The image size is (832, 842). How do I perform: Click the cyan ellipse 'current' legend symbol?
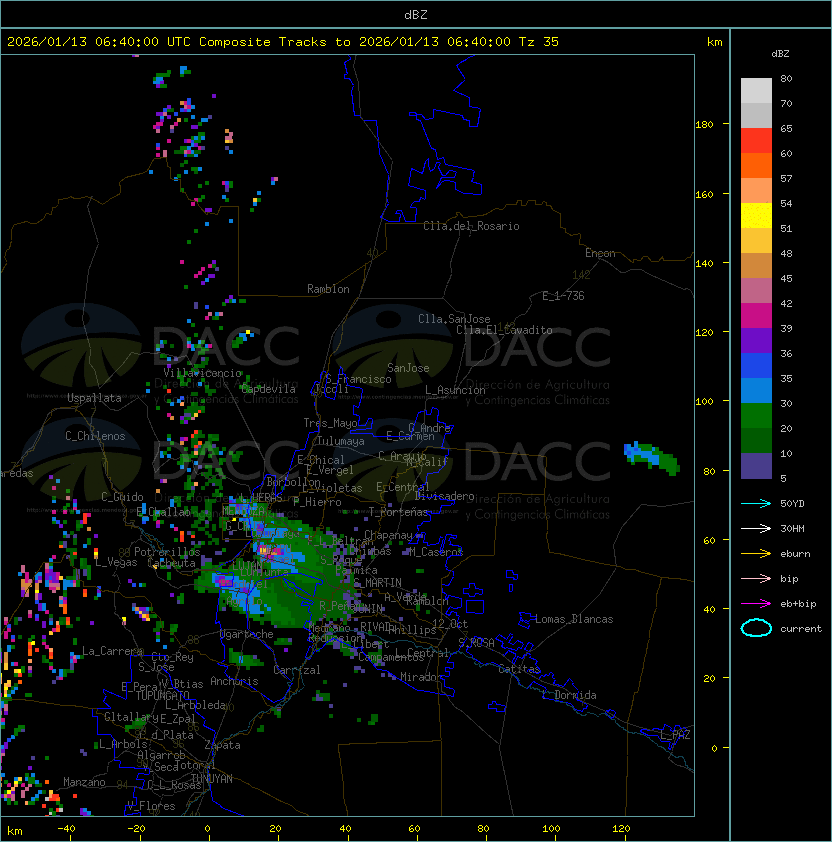pos(756,628)
